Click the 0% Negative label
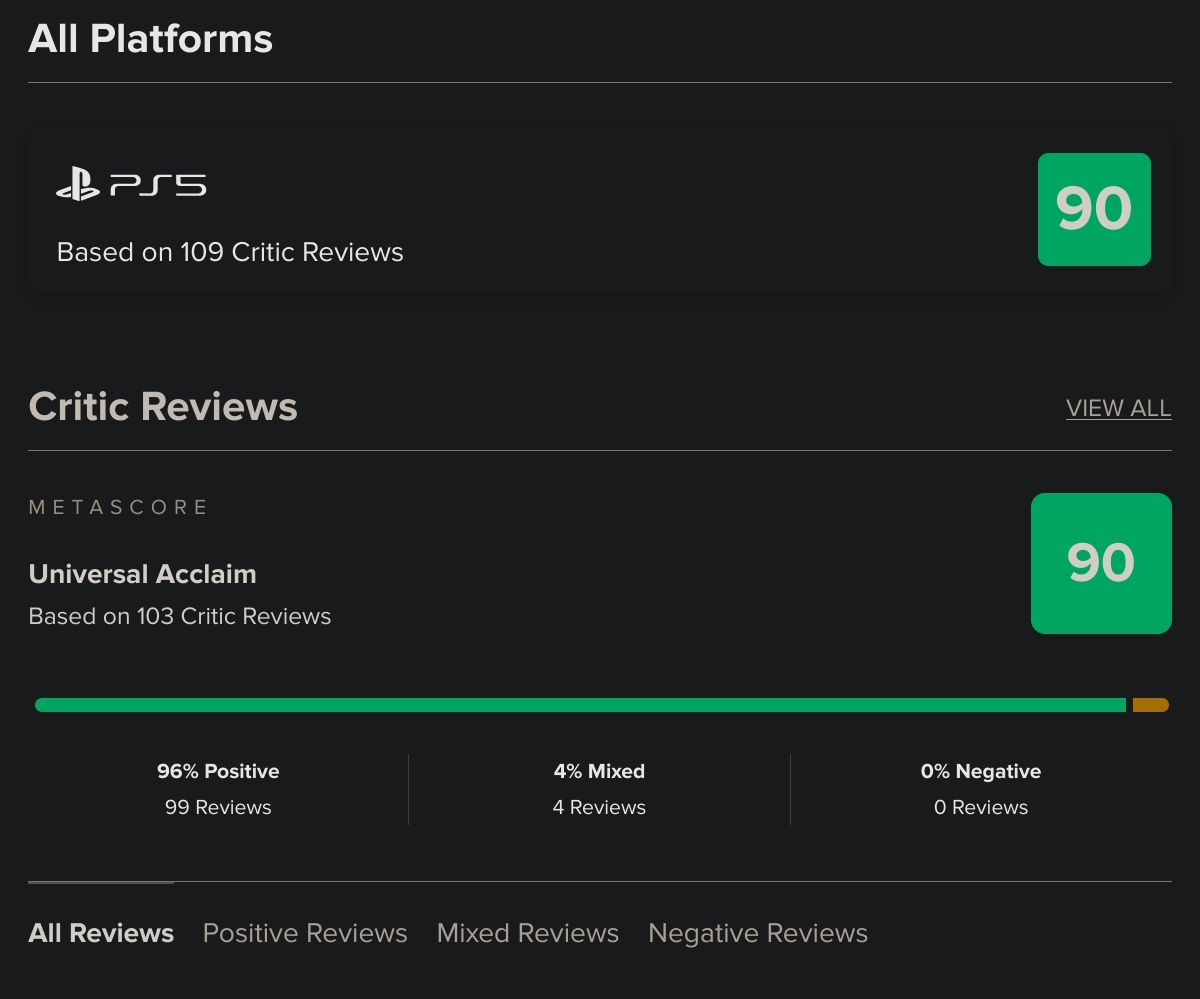Image resolution: width=1200 pixels, height=999 pixels. click(x=981, y=771)
